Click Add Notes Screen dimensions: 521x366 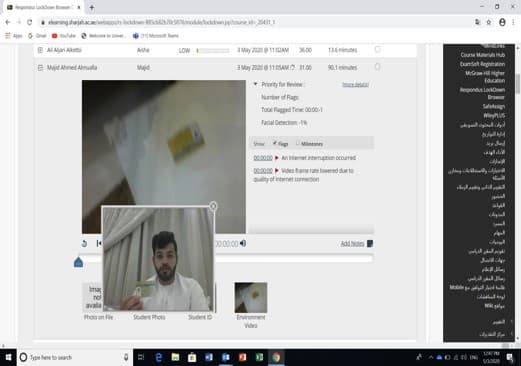click(x=352, y=244)
